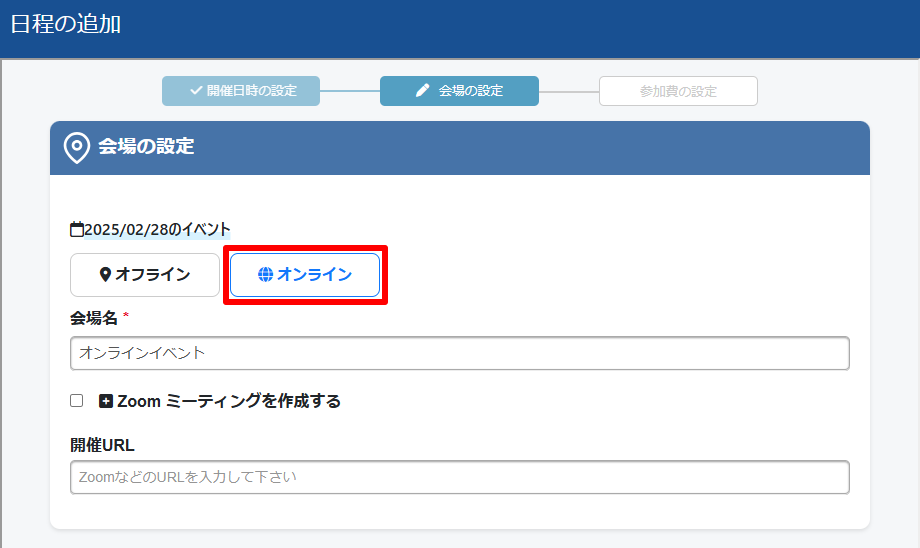The width and height of the screenshot is (920, 548).
Task: Click the location pin icon in 会場の設定 header
Action: (x=77, y=147)
